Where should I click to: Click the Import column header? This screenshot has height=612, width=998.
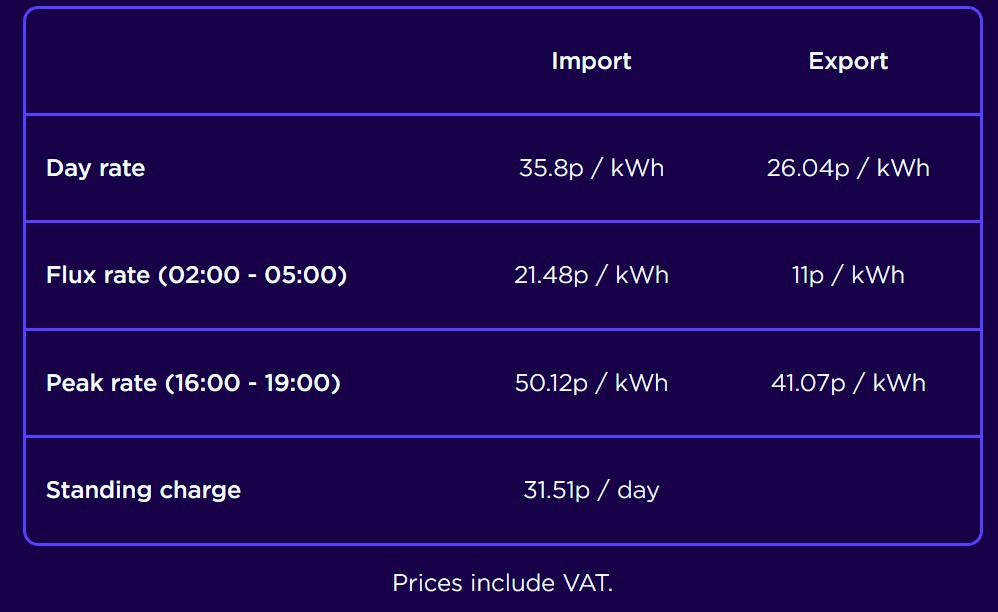tap(591, 62)
